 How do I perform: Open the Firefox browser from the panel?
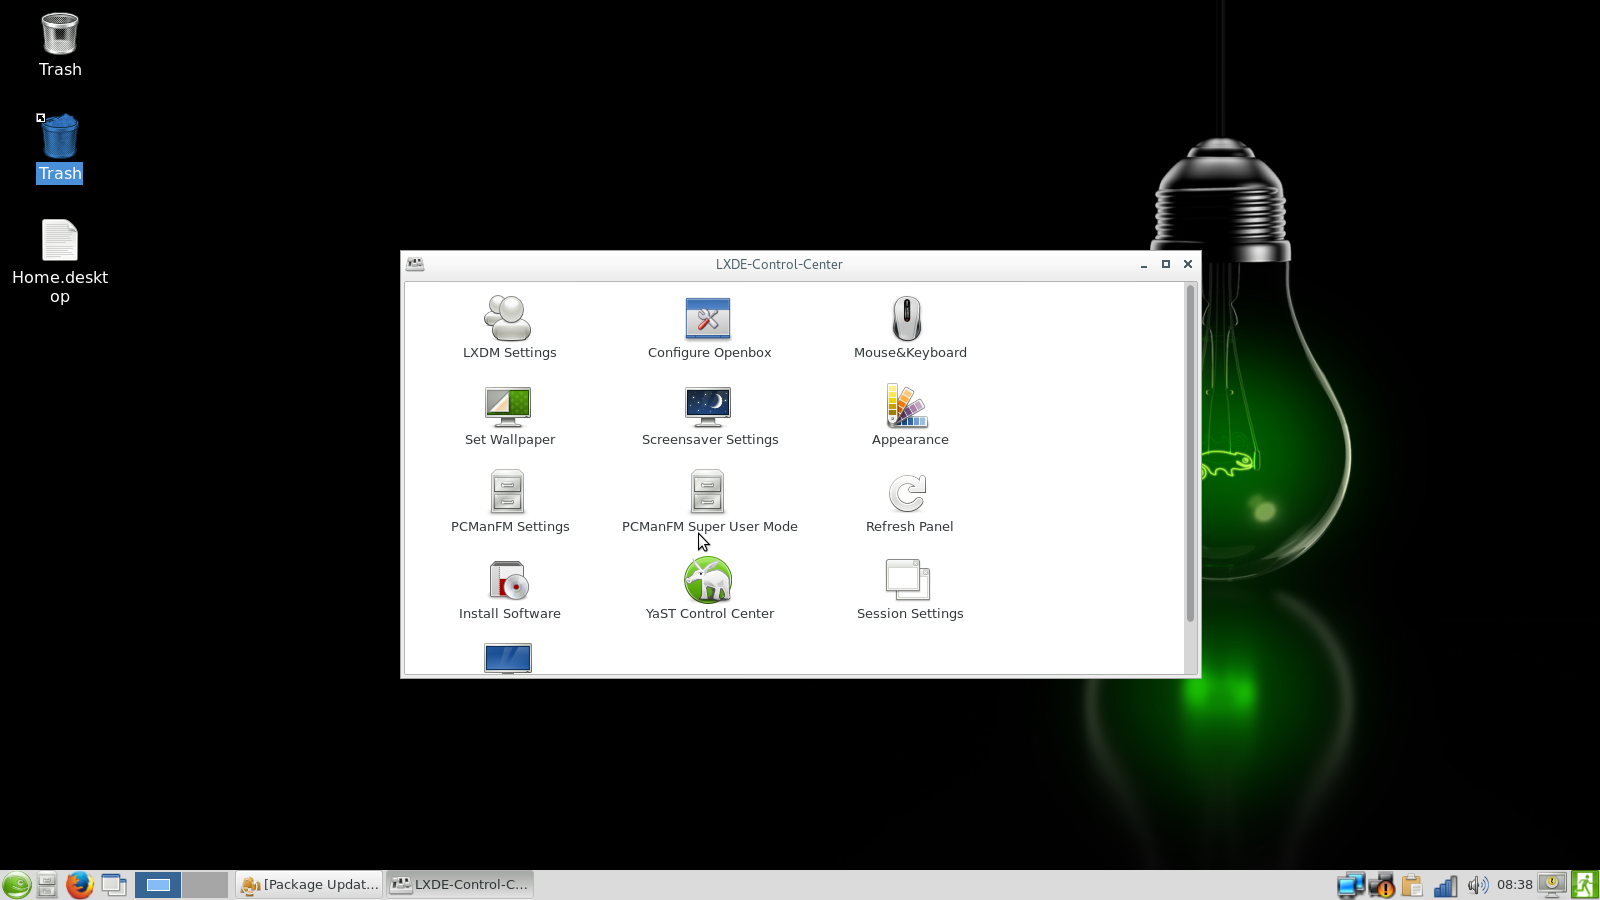(x=80, y=885)
